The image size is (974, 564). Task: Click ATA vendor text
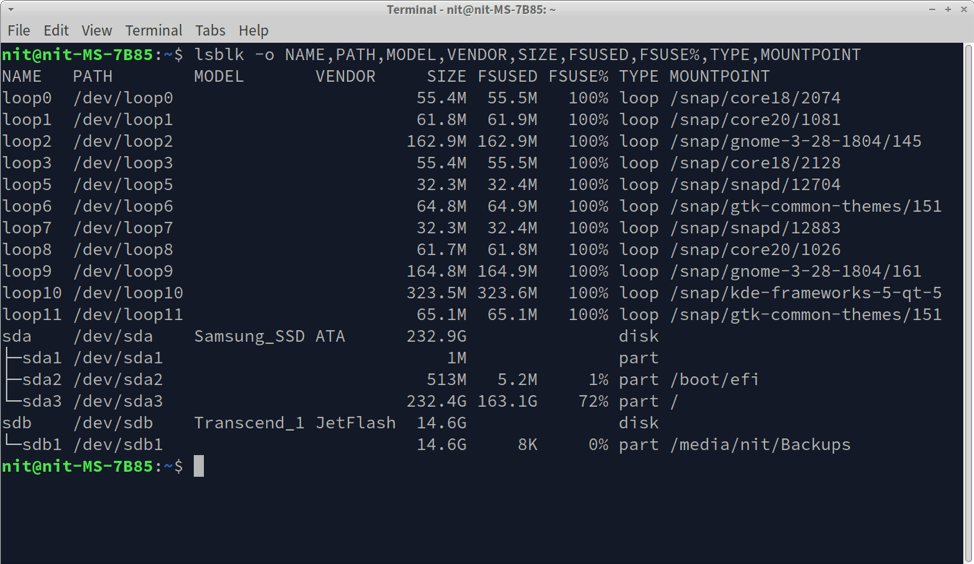(330, 337)
